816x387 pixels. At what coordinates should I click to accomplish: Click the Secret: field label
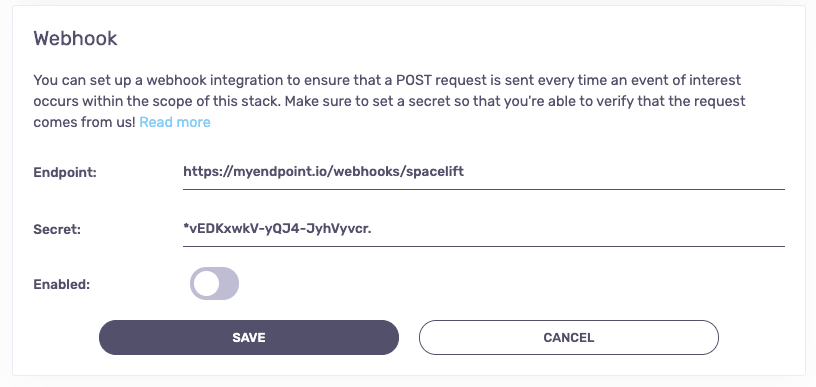point(57,229)
